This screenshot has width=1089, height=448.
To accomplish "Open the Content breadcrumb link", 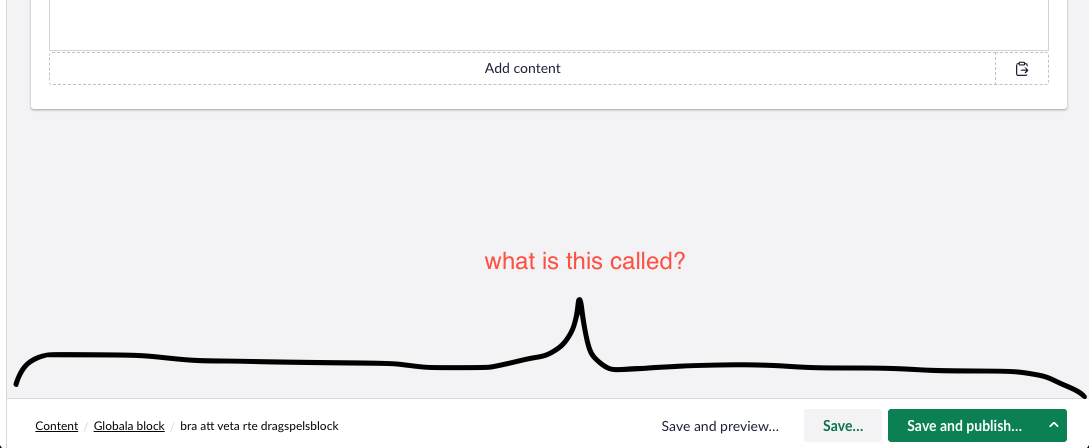I will [56, 426].
